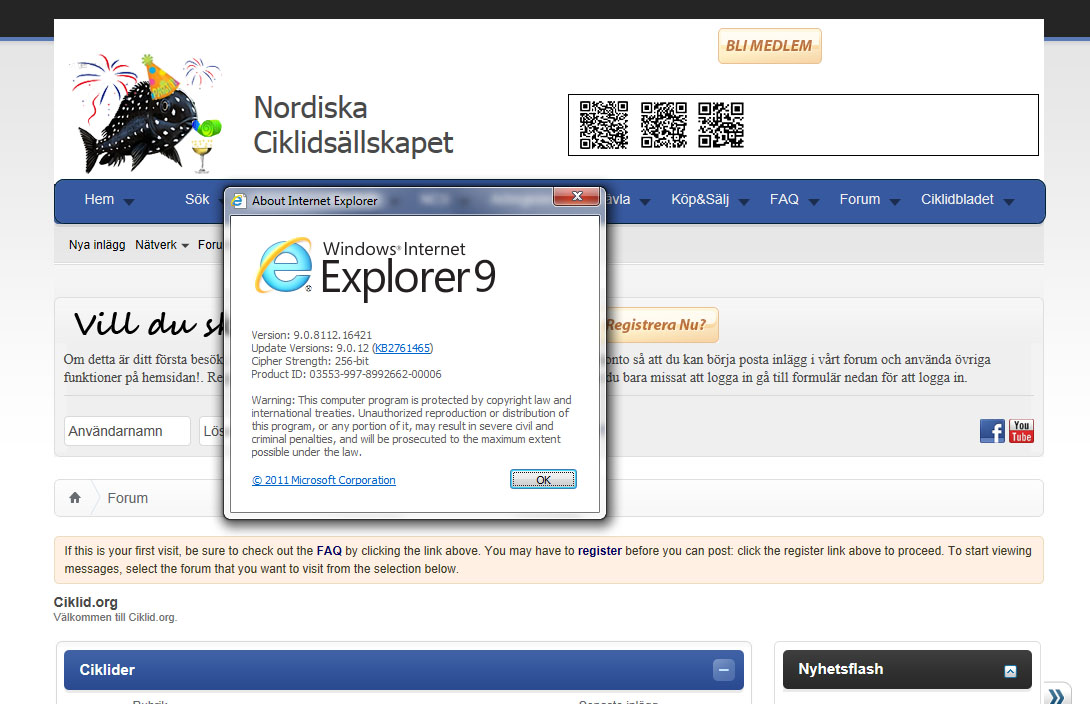Open the FAQ menu item
The width and height of the screenshot is (1090, 704).
[x=784, y=199]
